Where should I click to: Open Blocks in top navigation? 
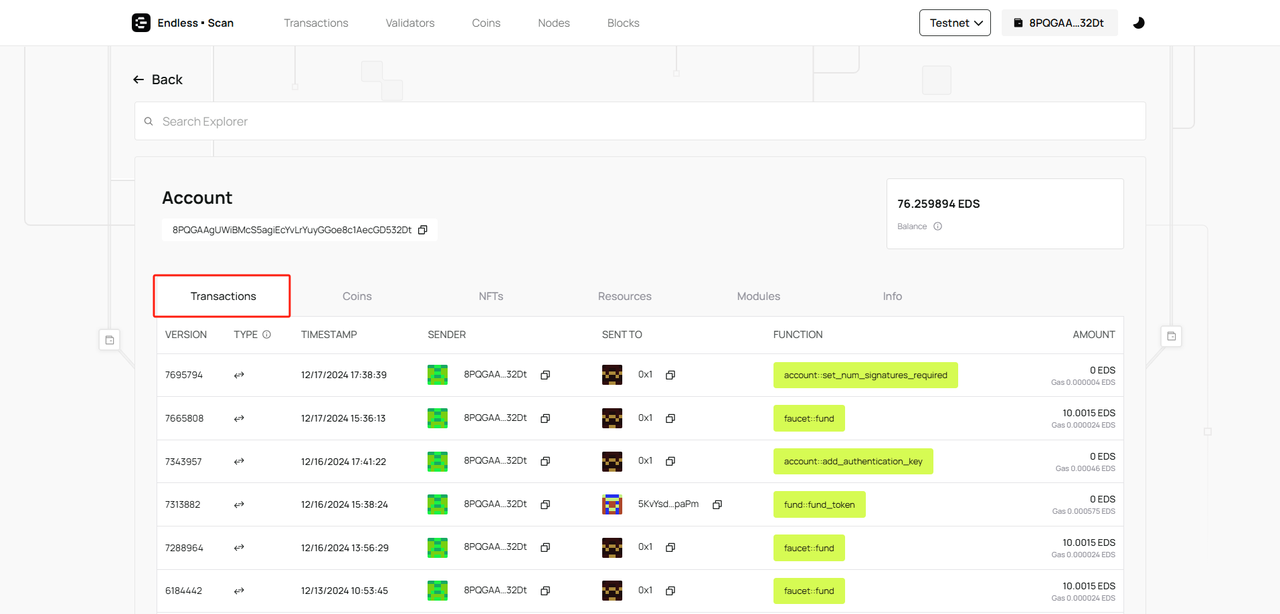(623, 23)
